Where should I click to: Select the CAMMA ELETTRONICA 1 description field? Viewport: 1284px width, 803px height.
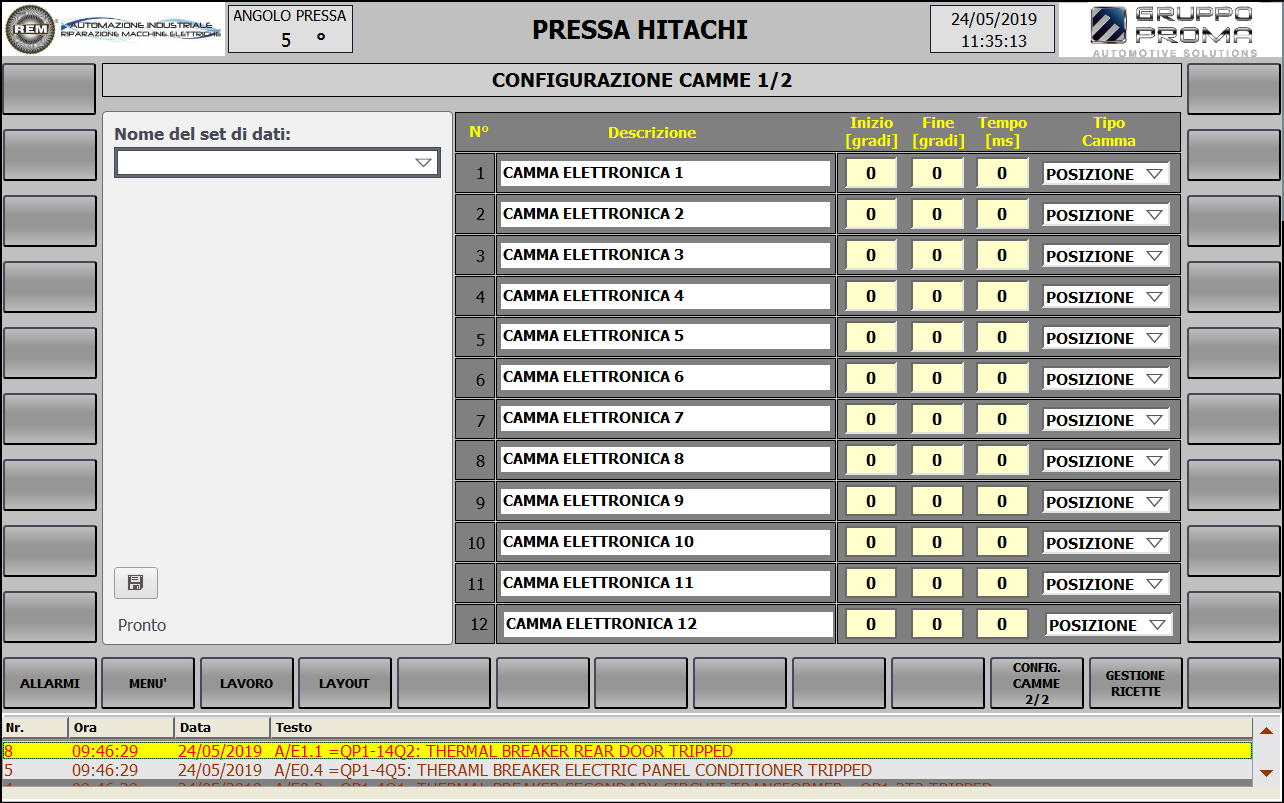tap(665, 173)
